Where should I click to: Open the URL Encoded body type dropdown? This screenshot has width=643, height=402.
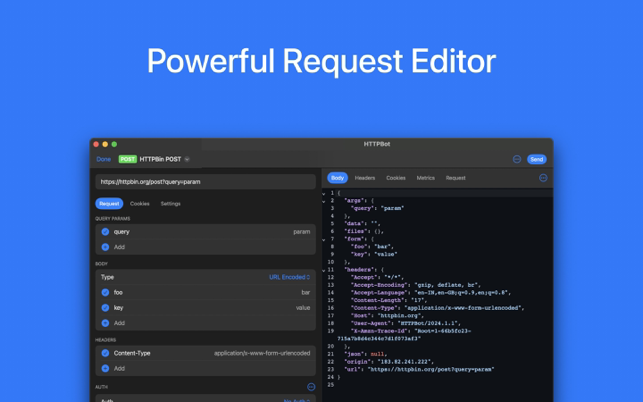coord(290,277)
